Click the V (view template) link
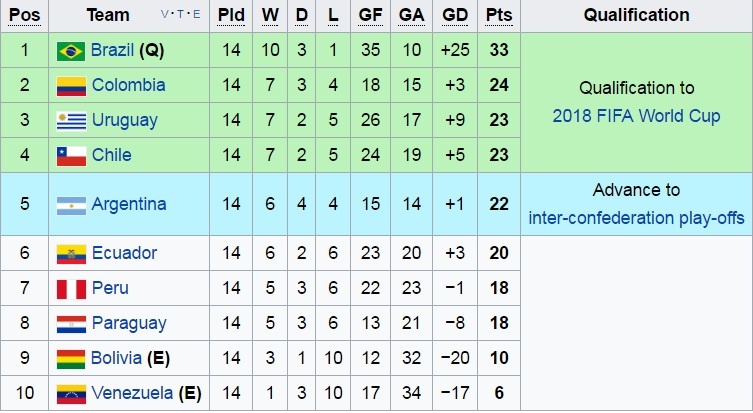This screenshot has width=753, height=413. point(165,15)
